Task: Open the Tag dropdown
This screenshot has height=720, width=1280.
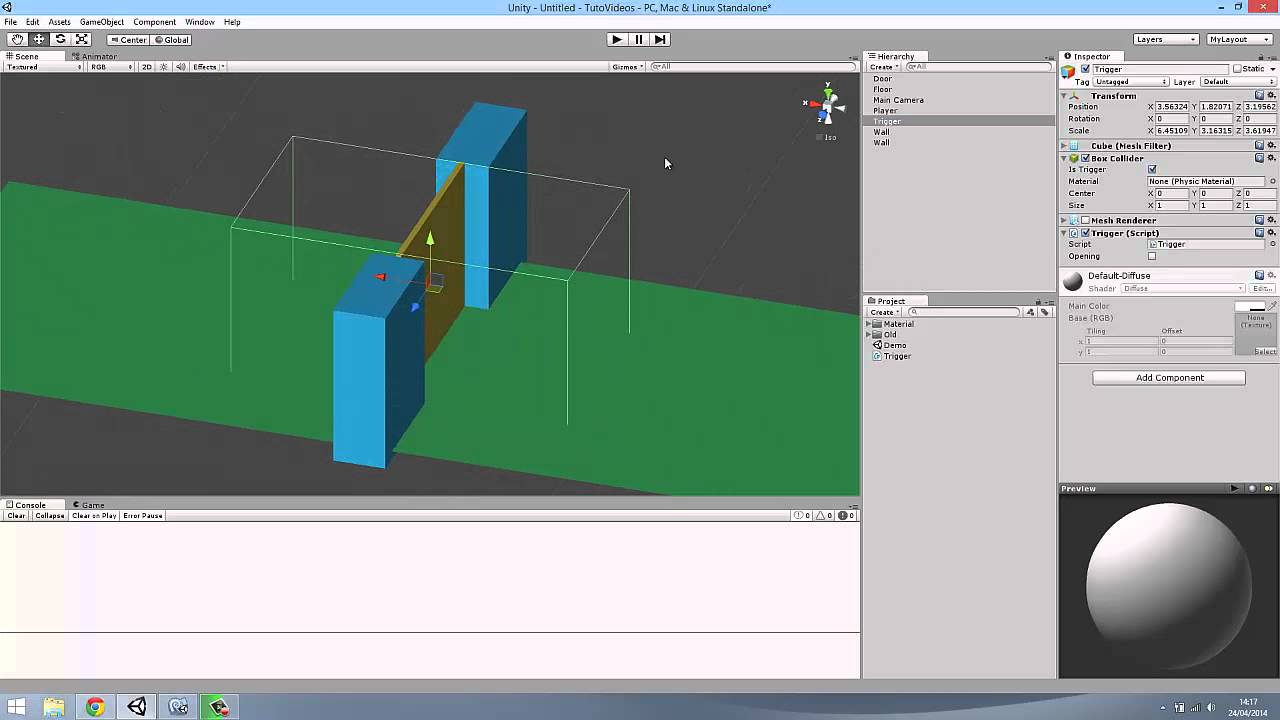Action: tap(1131, 82)
